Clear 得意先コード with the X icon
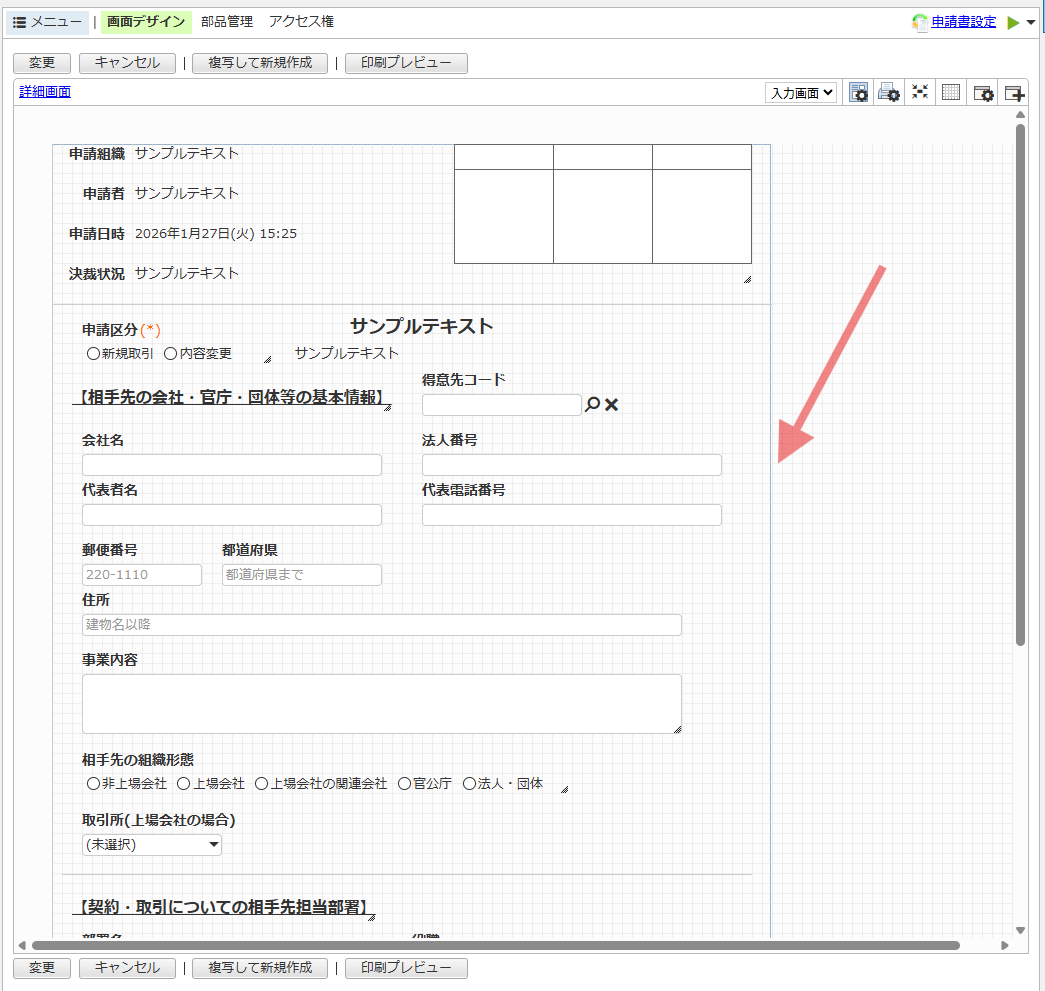Viewport: 1045px width, 991px height. click(612, 405)
